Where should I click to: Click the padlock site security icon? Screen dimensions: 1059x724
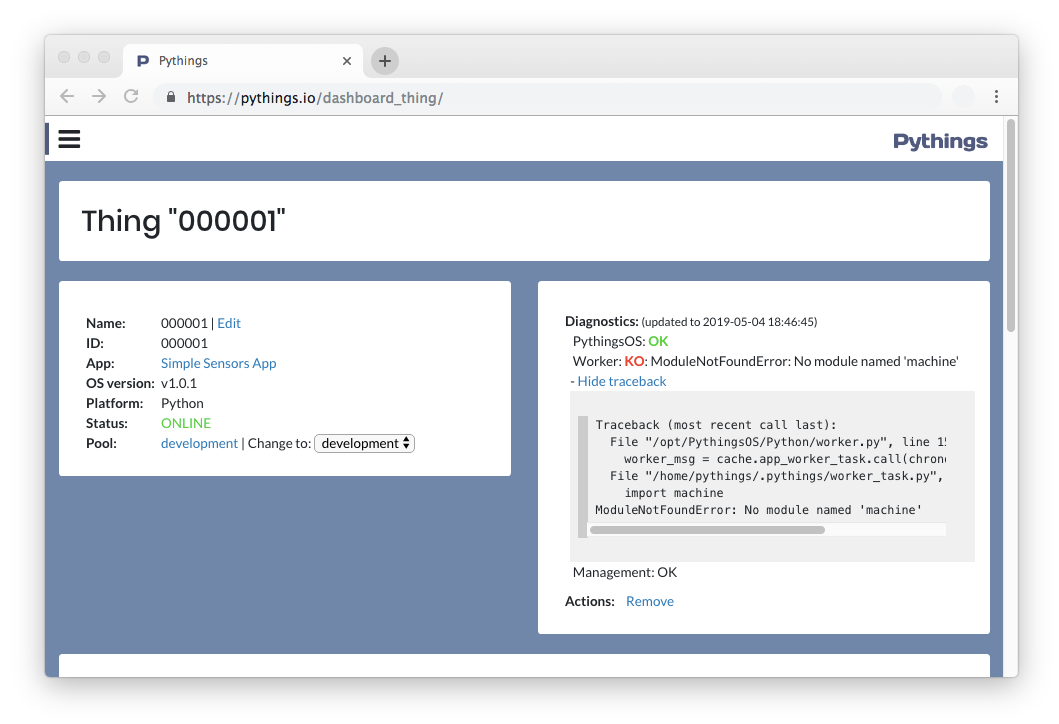click(171, 97)
